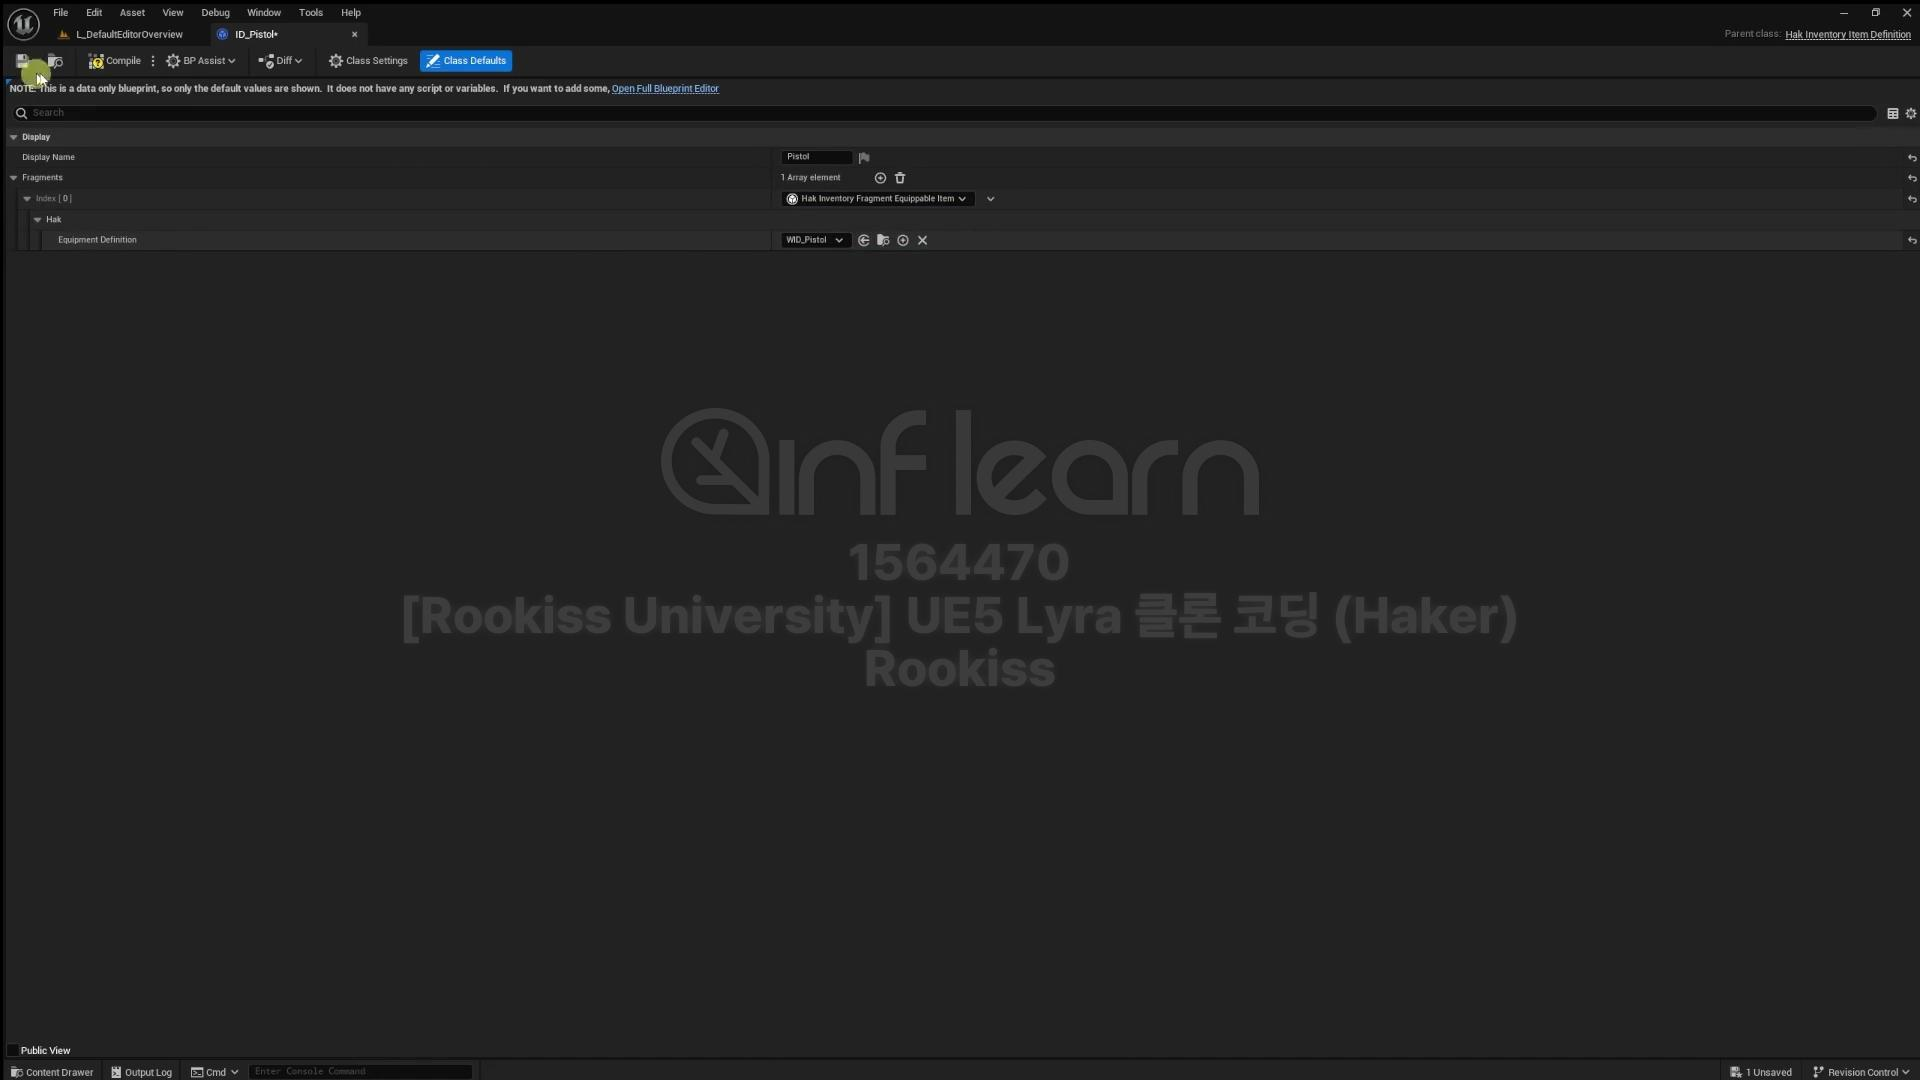Toggle Class Defaults view
1920x1080 pixels.
click(x=466, y=61)
